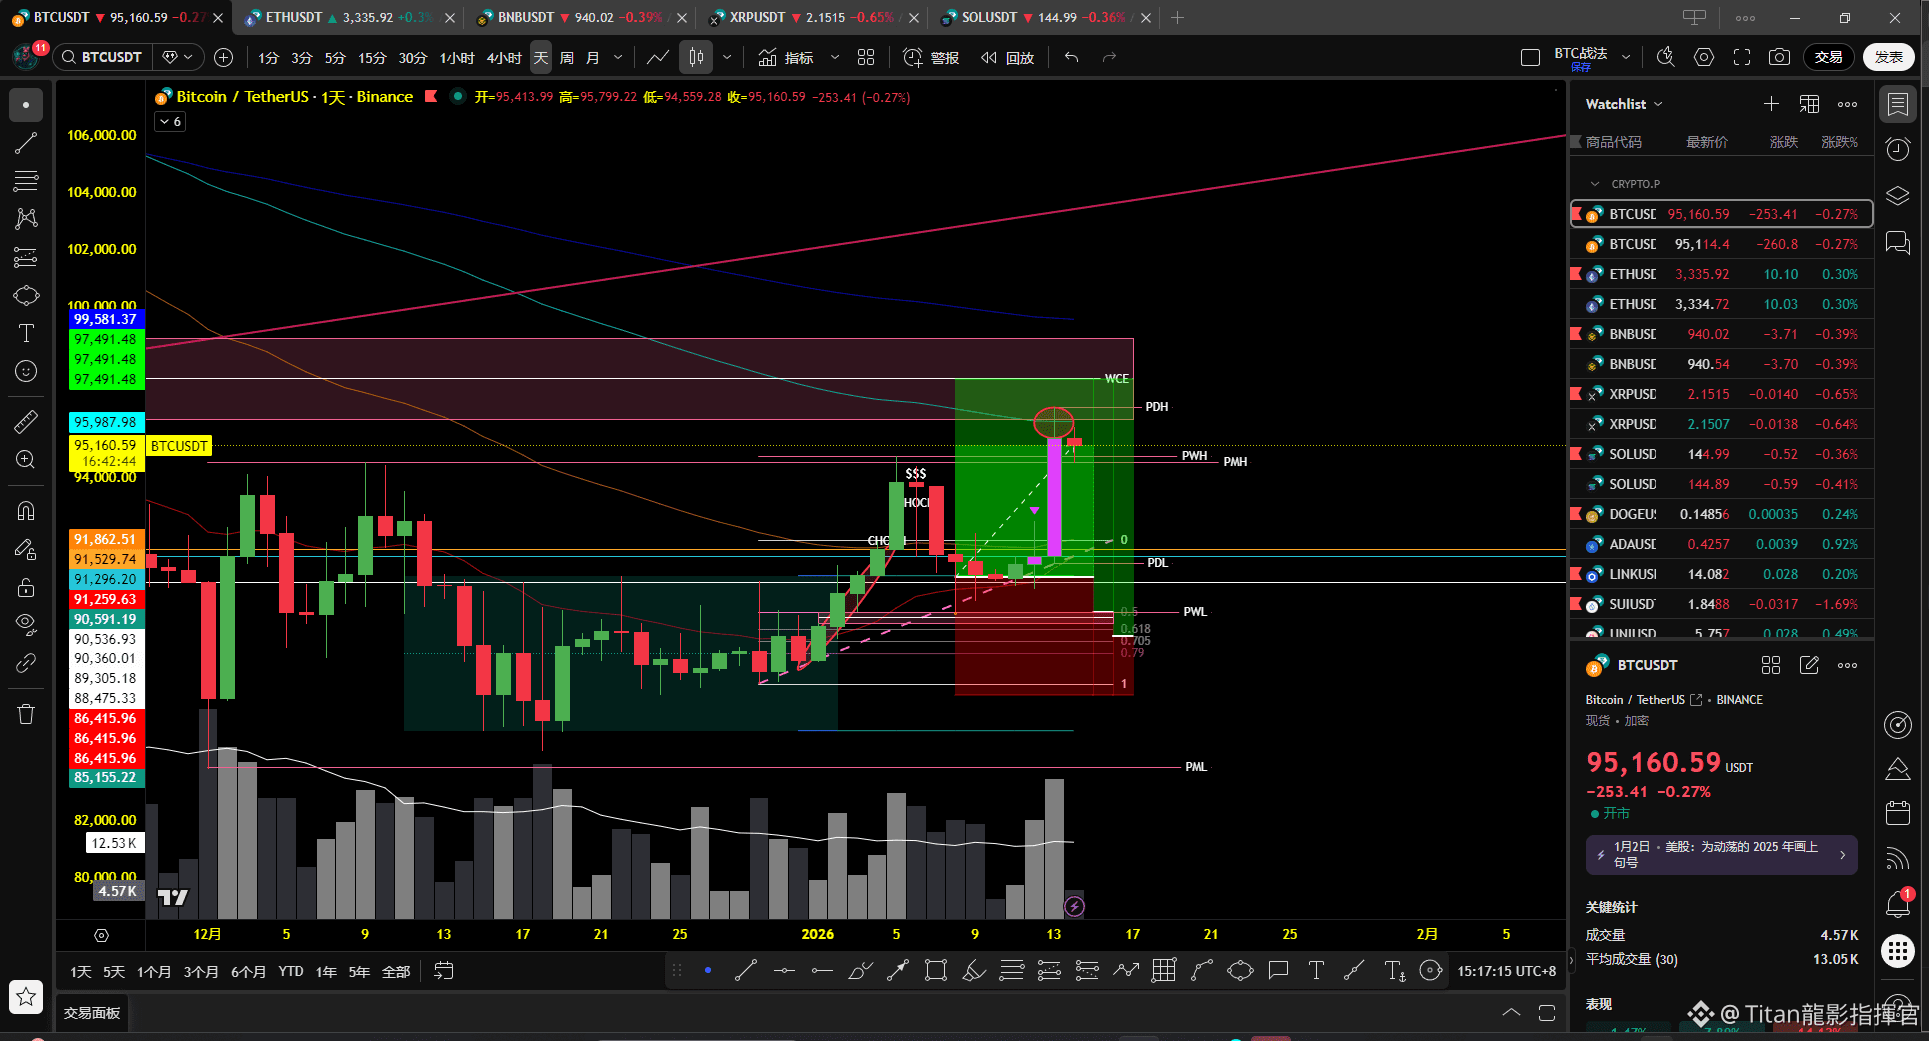Toggle the red flag on LINKUSD row
This screenshot has height=1041, width=1929.
click(1576, 574)
